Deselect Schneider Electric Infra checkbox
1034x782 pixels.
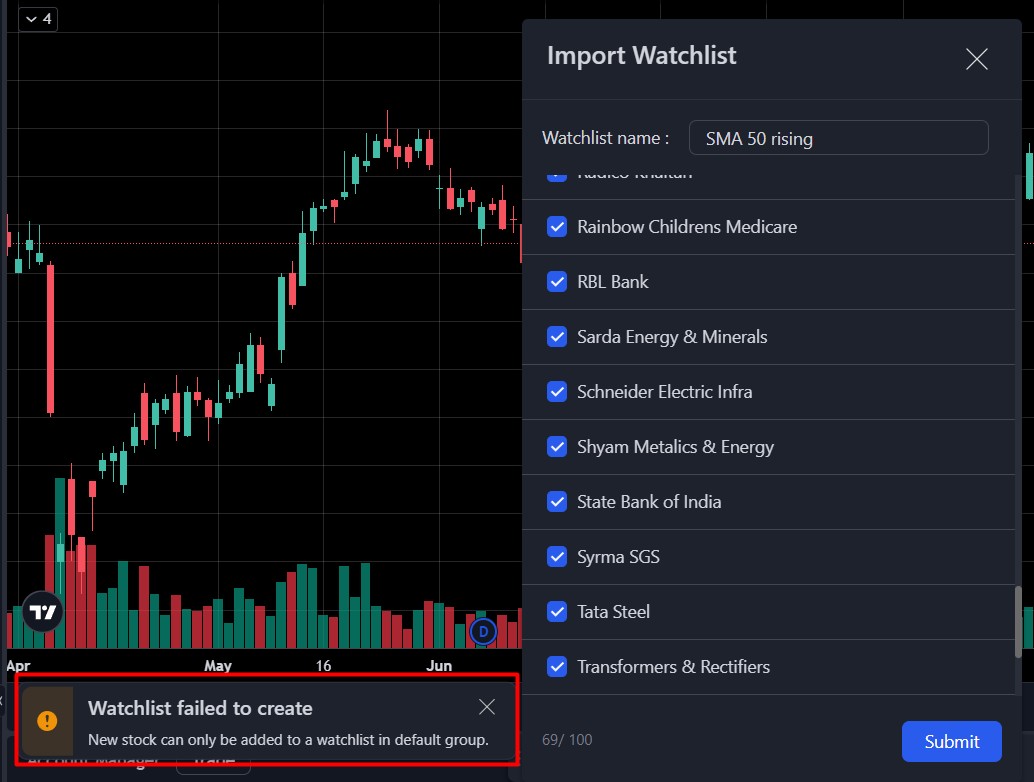[x=558, y=392]
